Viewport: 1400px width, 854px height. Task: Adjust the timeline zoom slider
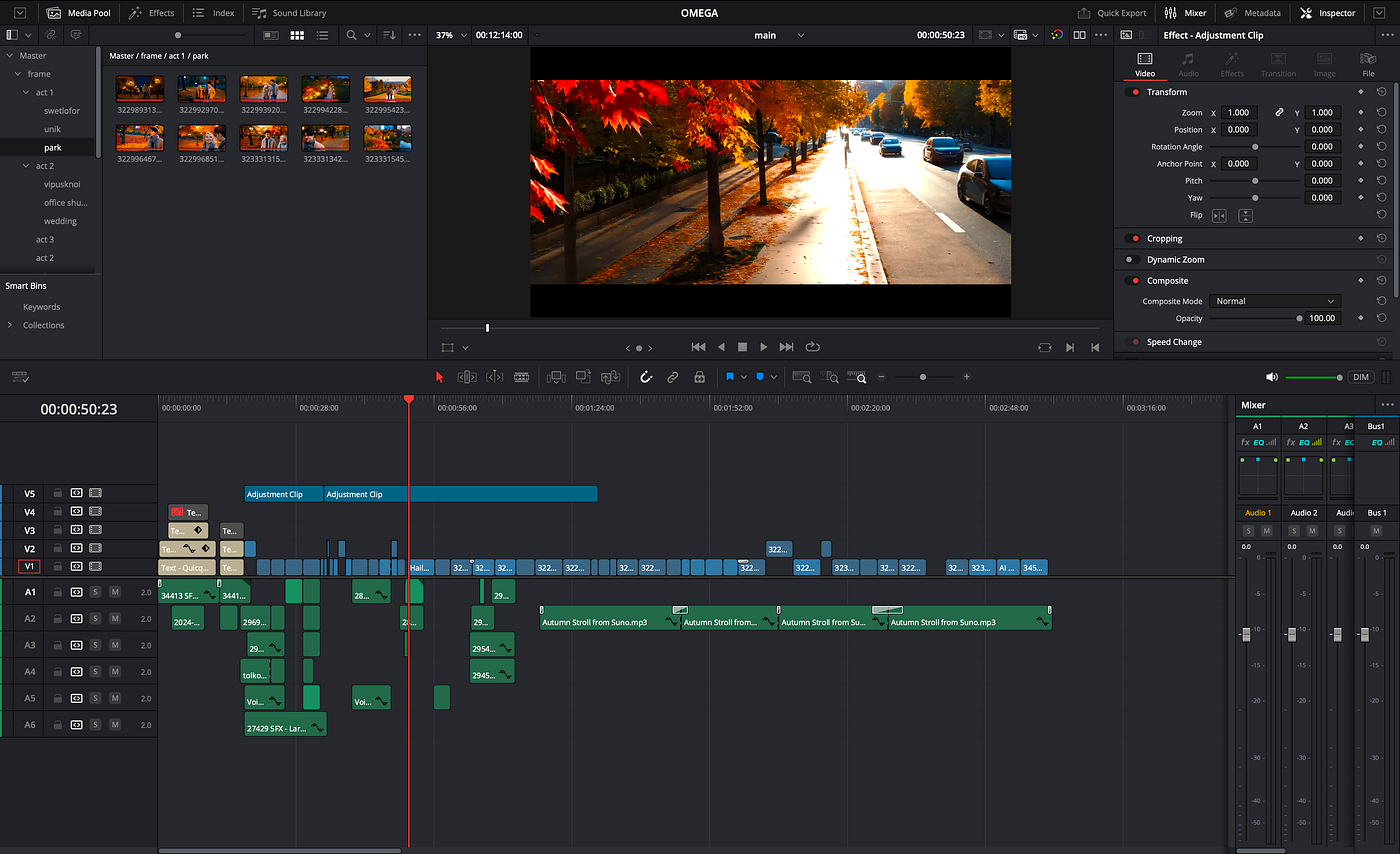pyautogui.click(x=923, y=377)
